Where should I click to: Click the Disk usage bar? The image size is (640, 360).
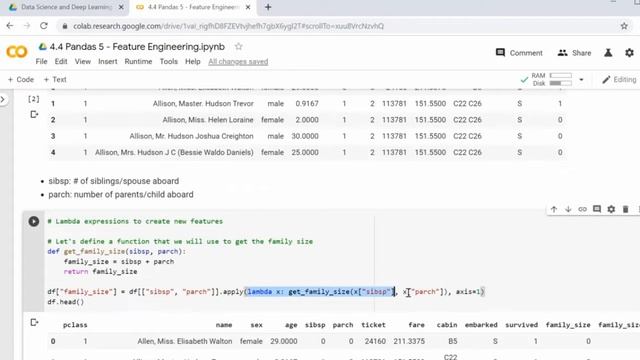tap(560, 83)
